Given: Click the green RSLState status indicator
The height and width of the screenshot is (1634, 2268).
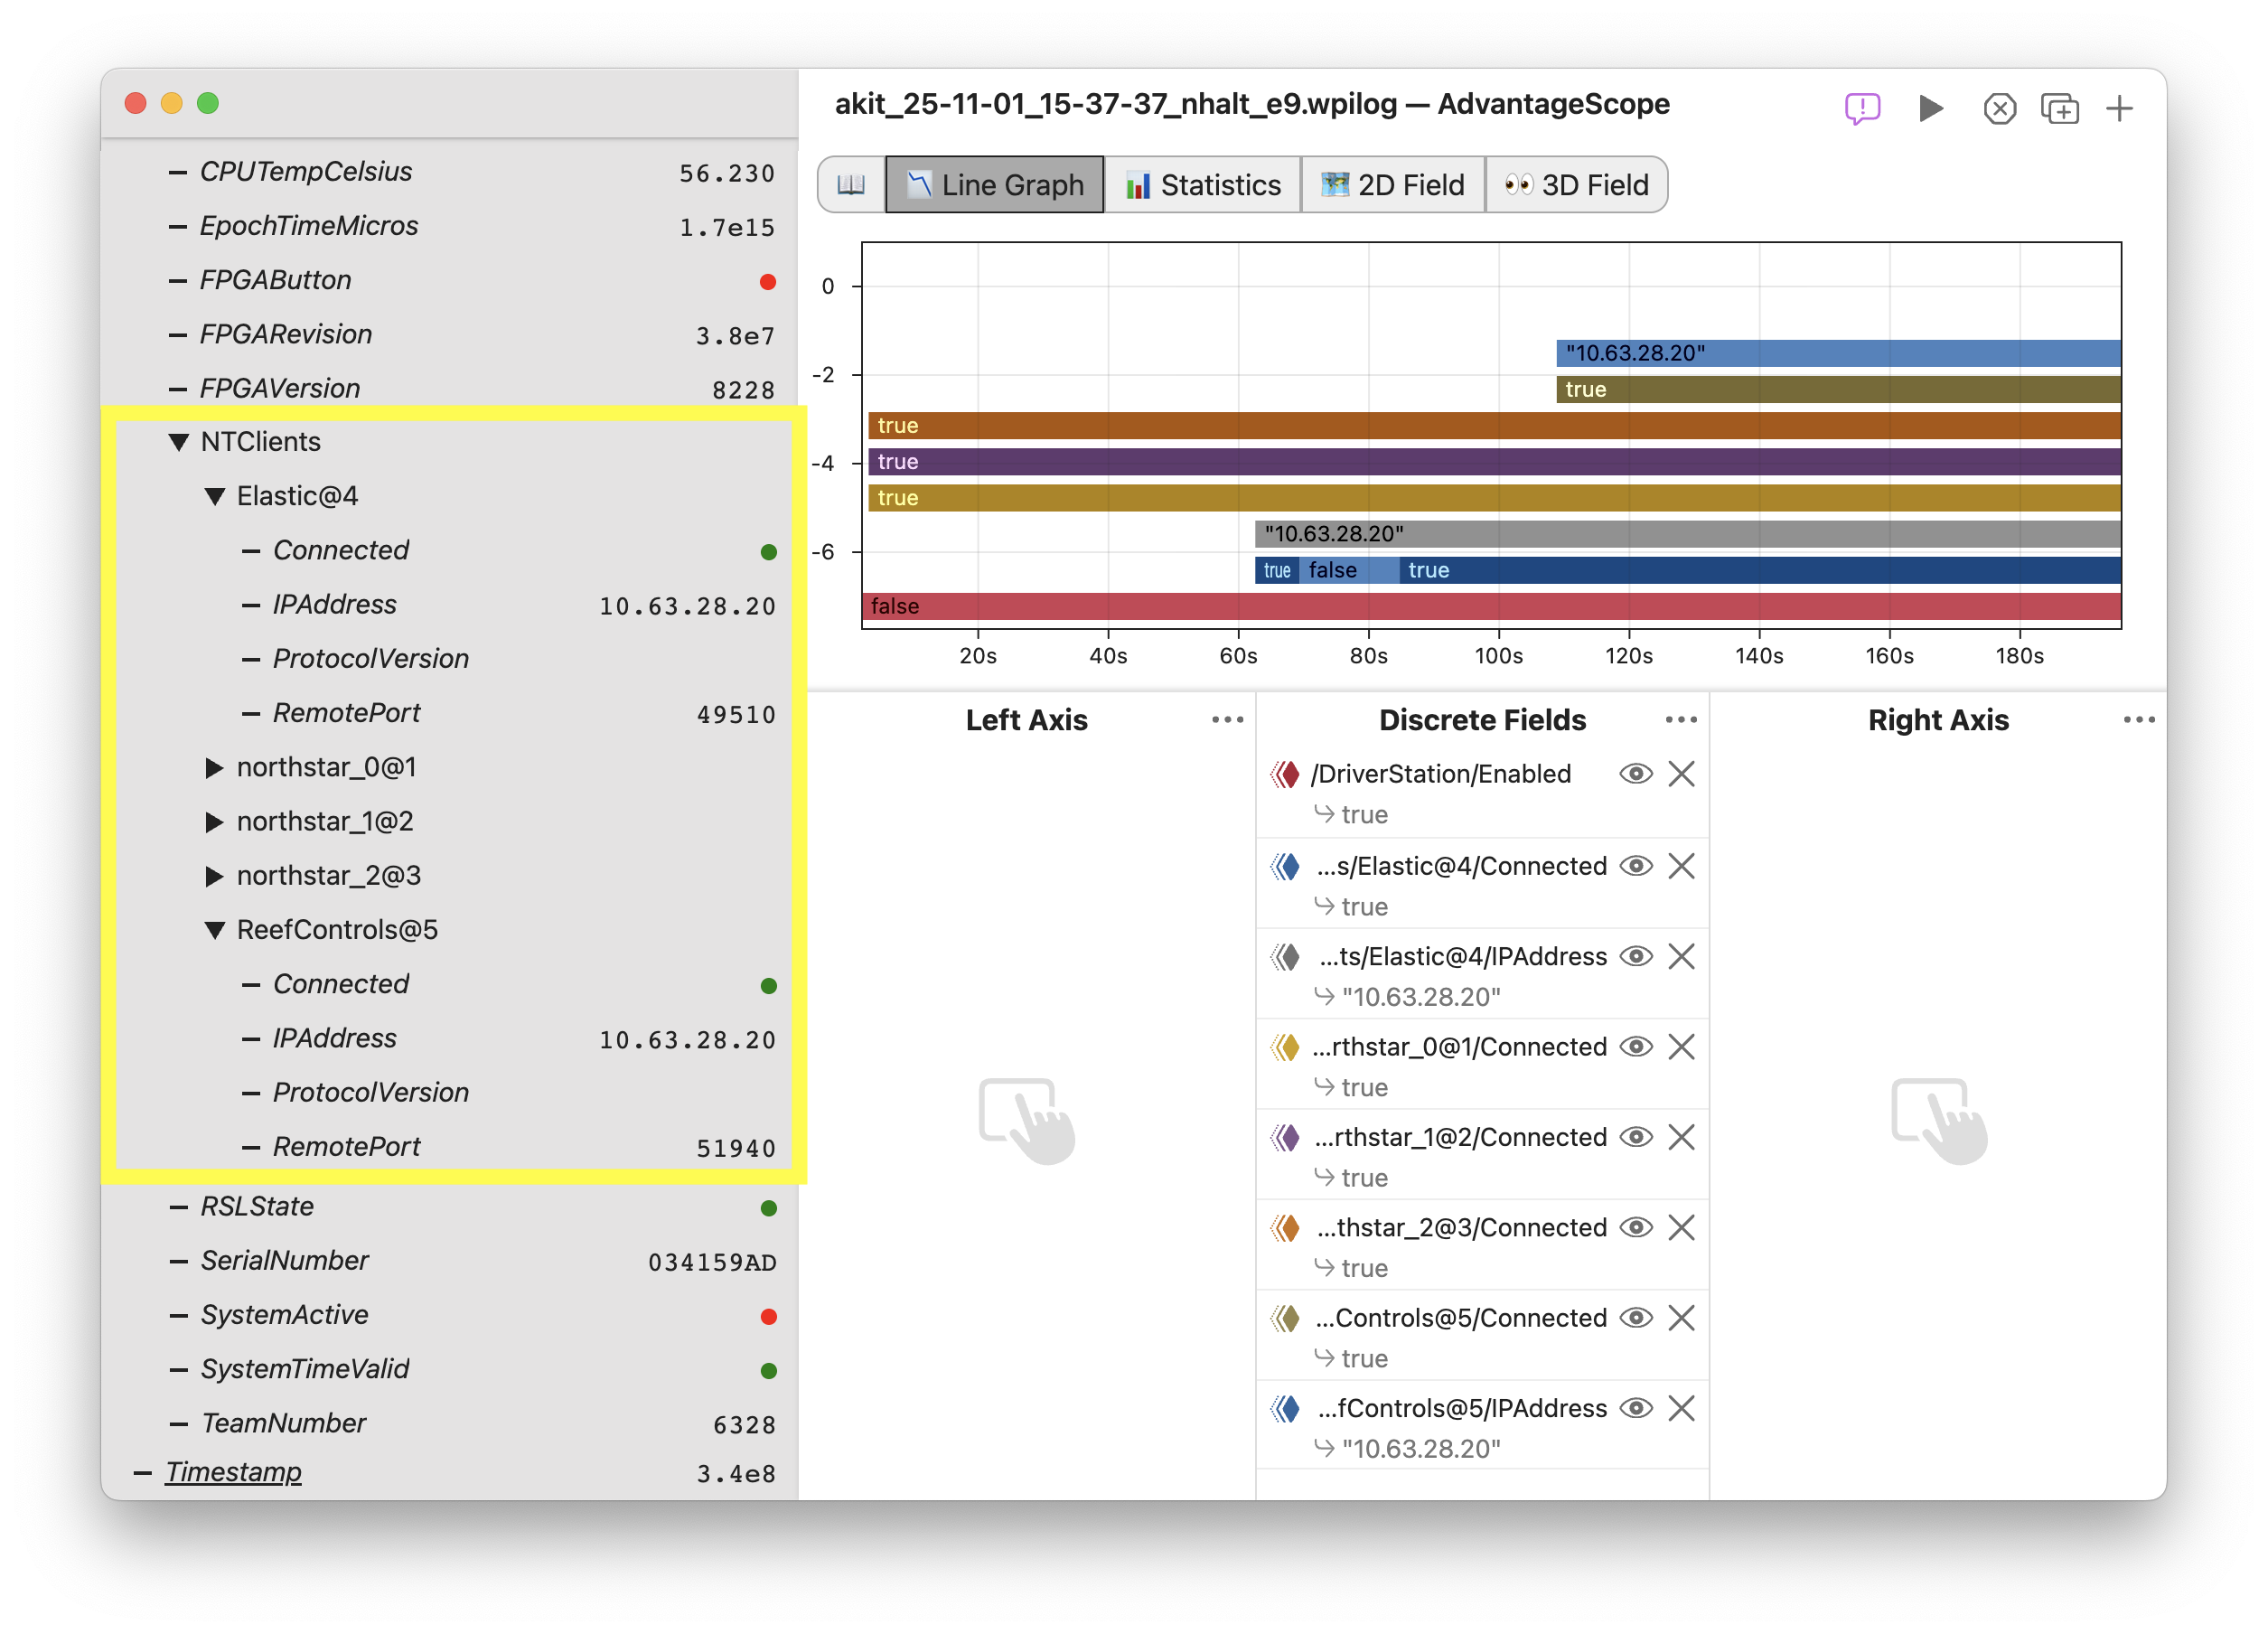Looking at the screenshot, I should pos(768,1208).
